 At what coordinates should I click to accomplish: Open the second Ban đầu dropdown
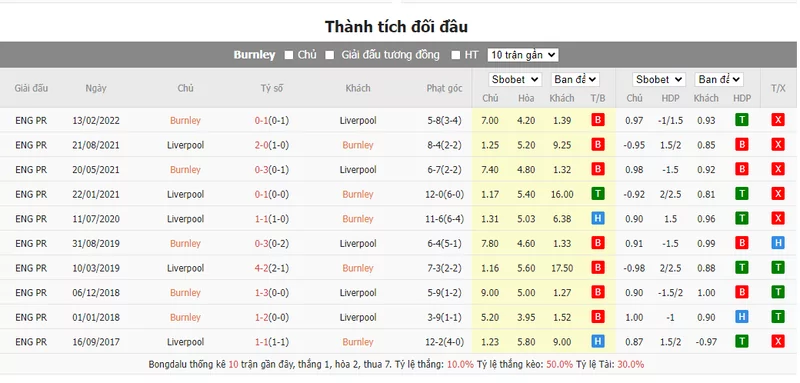(x=719, y=80)
